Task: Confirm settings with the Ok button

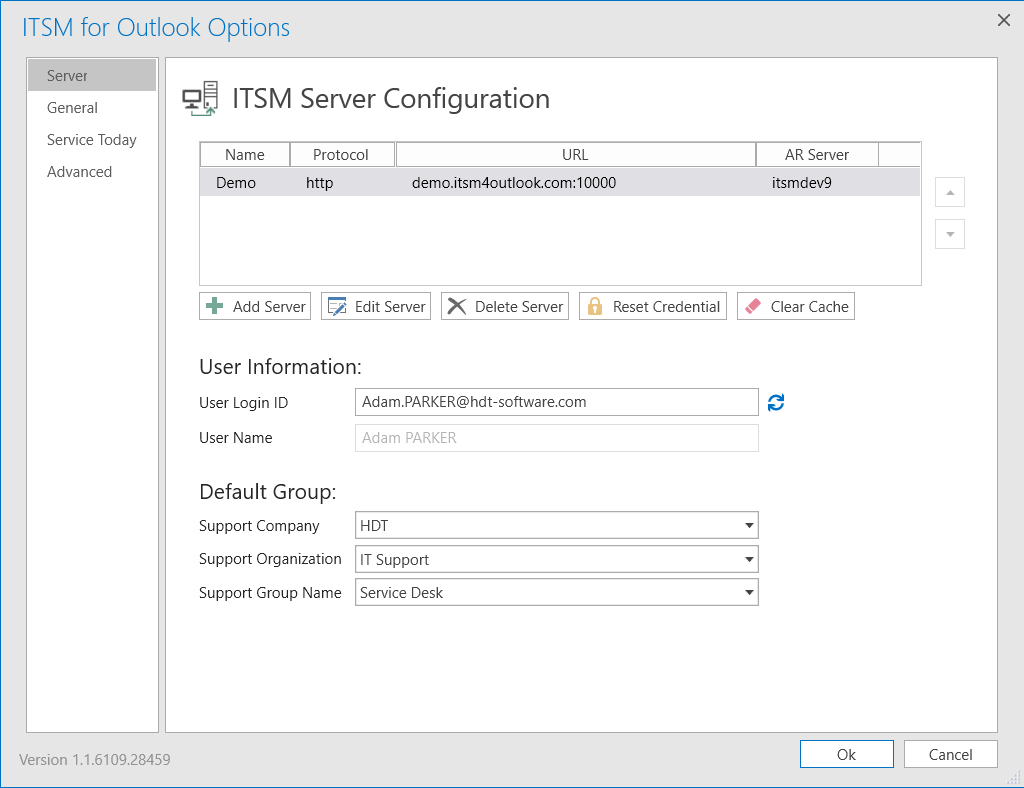Action: pos(846,755)
